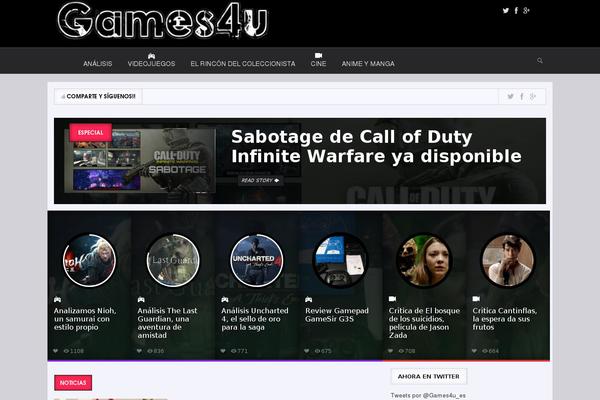Click Facebook icon in Comparte y síguenos bar
Screen dimensions: 600x400
(x=522, y=96)
